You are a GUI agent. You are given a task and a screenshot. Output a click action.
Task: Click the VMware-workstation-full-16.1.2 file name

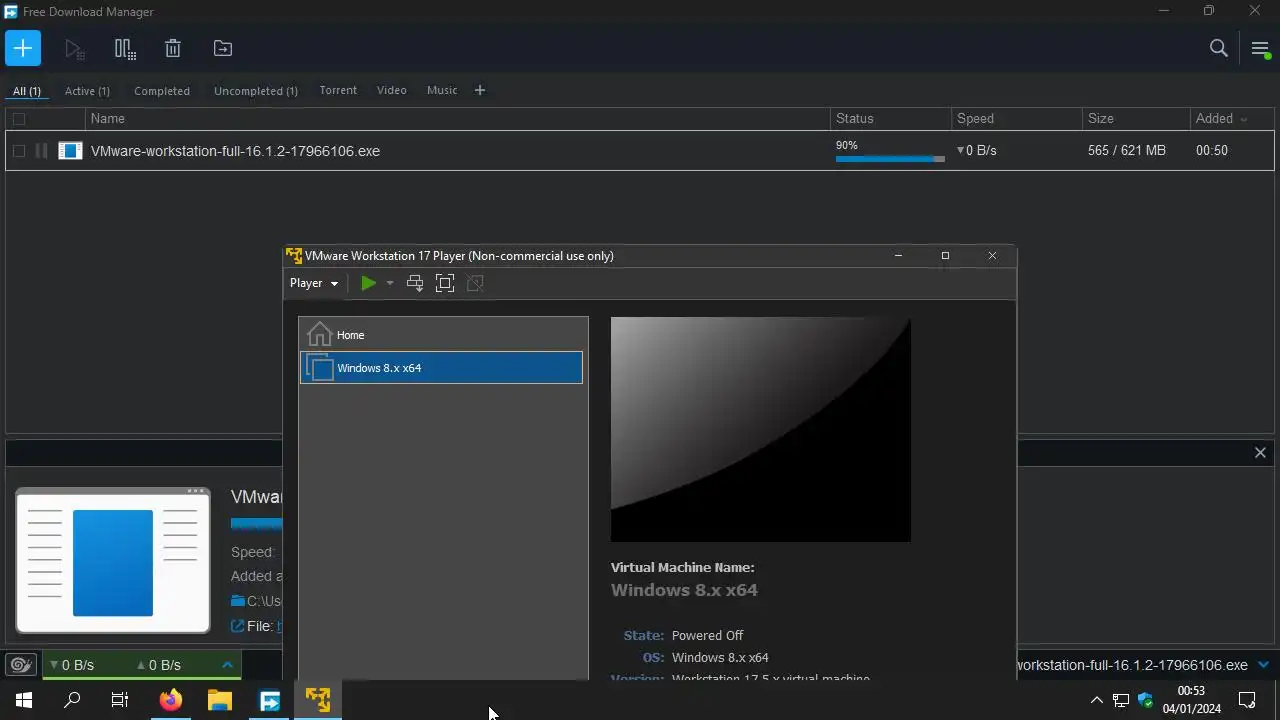click(235, 151)
